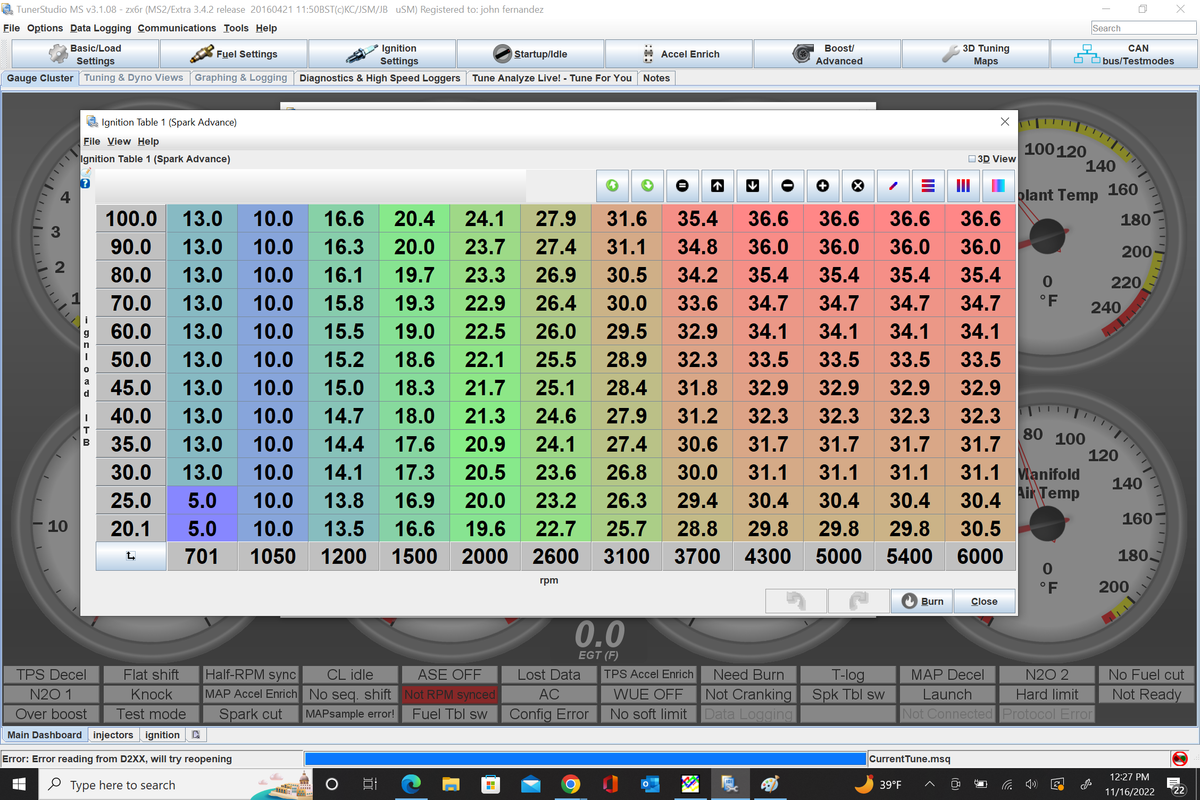
Task: Click the notes icon above help icon
Action: pyautogui.click(x=85, y=172)
